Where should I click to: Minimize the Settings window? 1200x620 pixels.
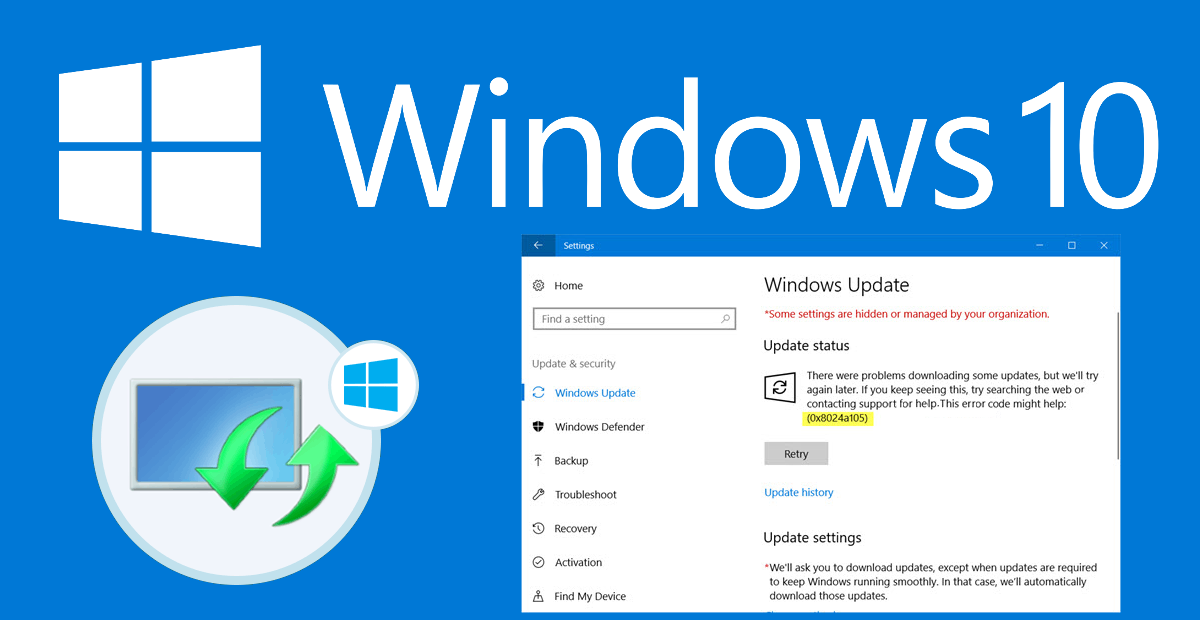point(1039,245)
